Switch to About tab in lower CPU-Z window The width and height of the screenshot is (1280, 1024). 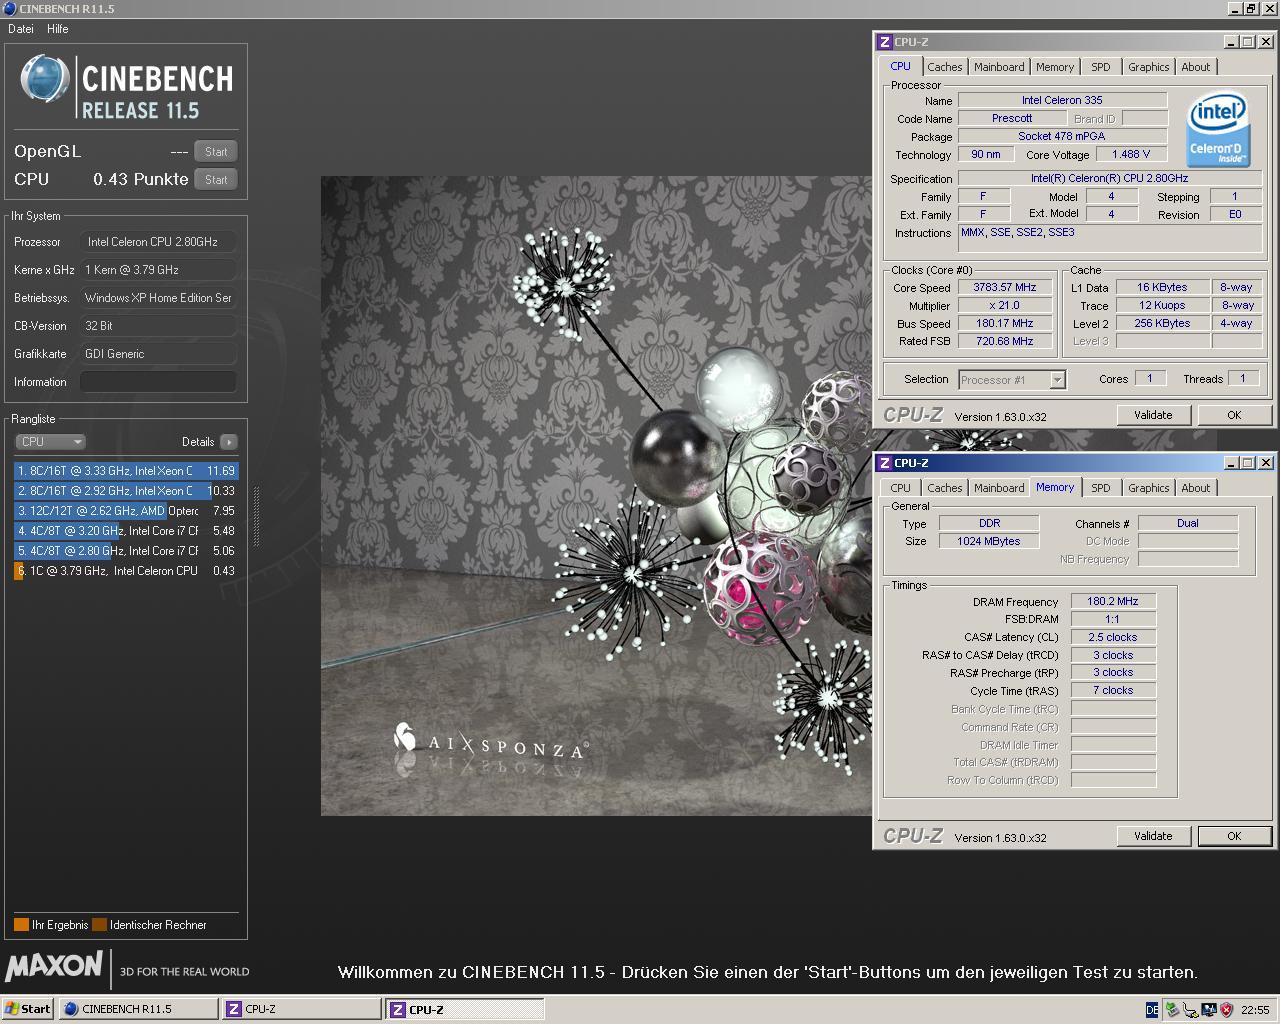point(1196,488)
